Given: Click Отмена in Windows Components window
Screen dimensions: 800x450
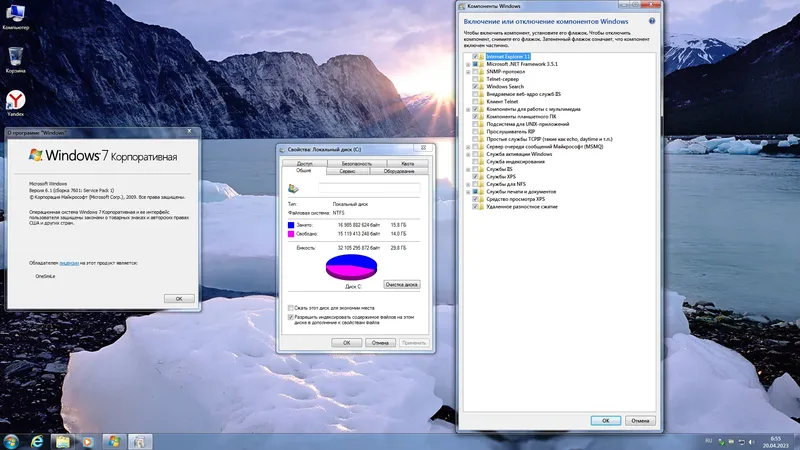Looking at the screenshot, I should (x=640, y=421).
